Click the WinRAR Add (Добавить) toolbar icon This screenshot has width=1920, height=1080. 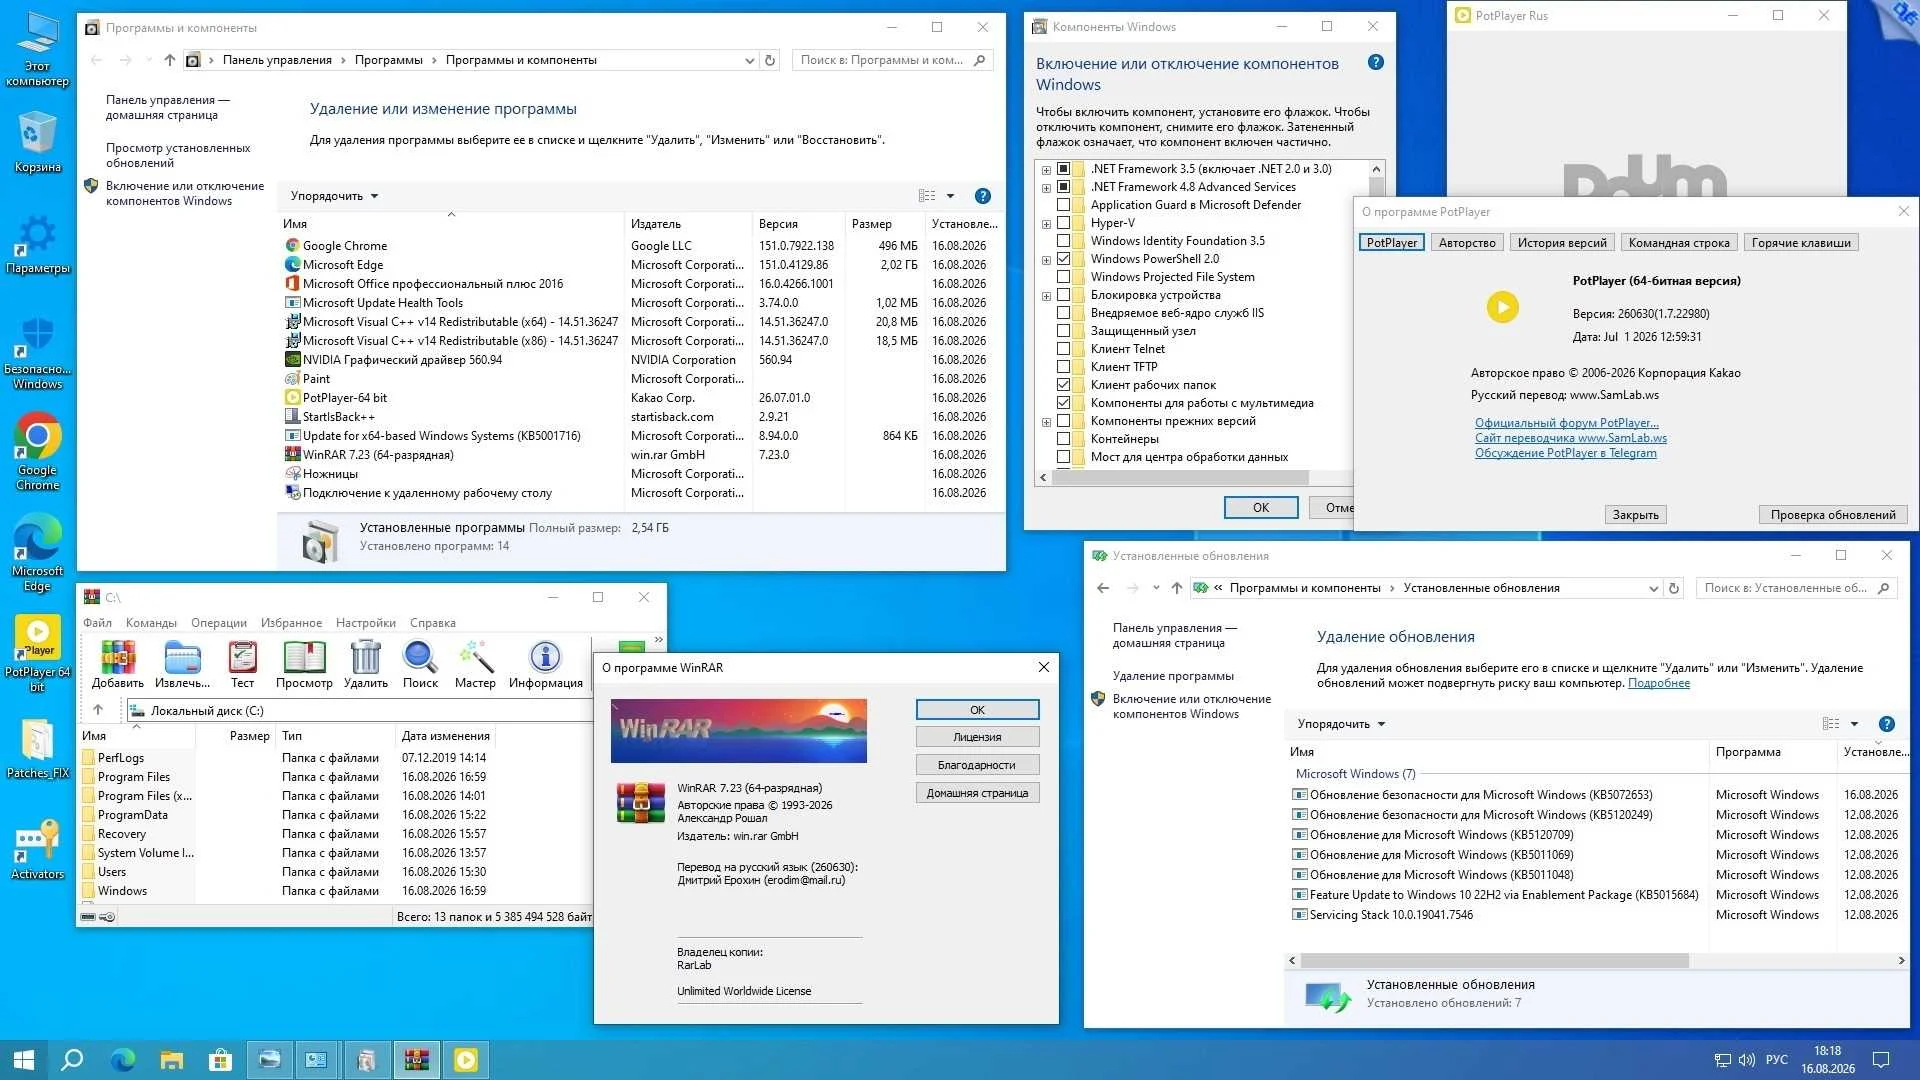(118, 664)
